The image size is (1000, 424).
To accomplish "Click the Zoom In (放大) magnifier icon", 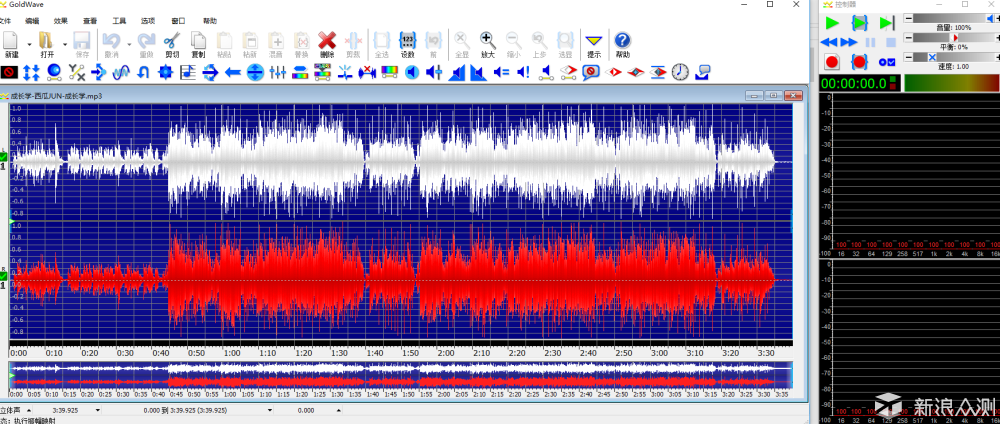I will click(488, 45).
